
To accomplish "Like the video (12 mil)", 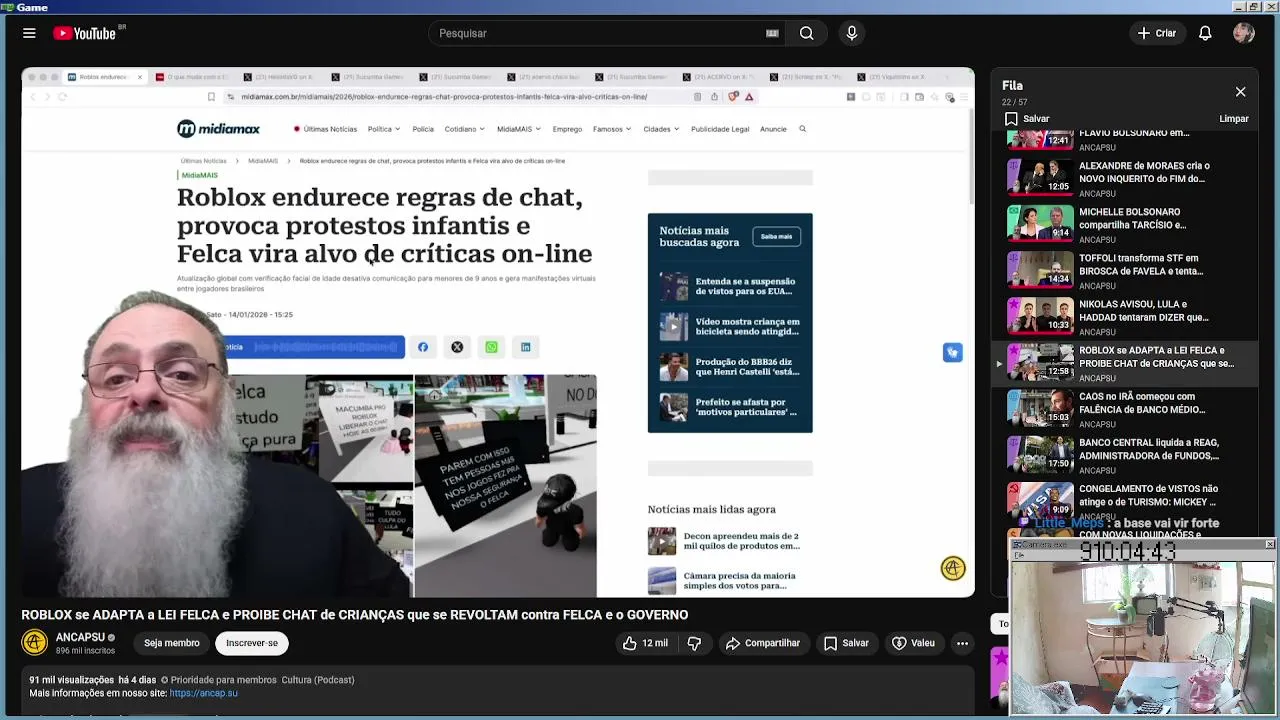I will point(645,643).
